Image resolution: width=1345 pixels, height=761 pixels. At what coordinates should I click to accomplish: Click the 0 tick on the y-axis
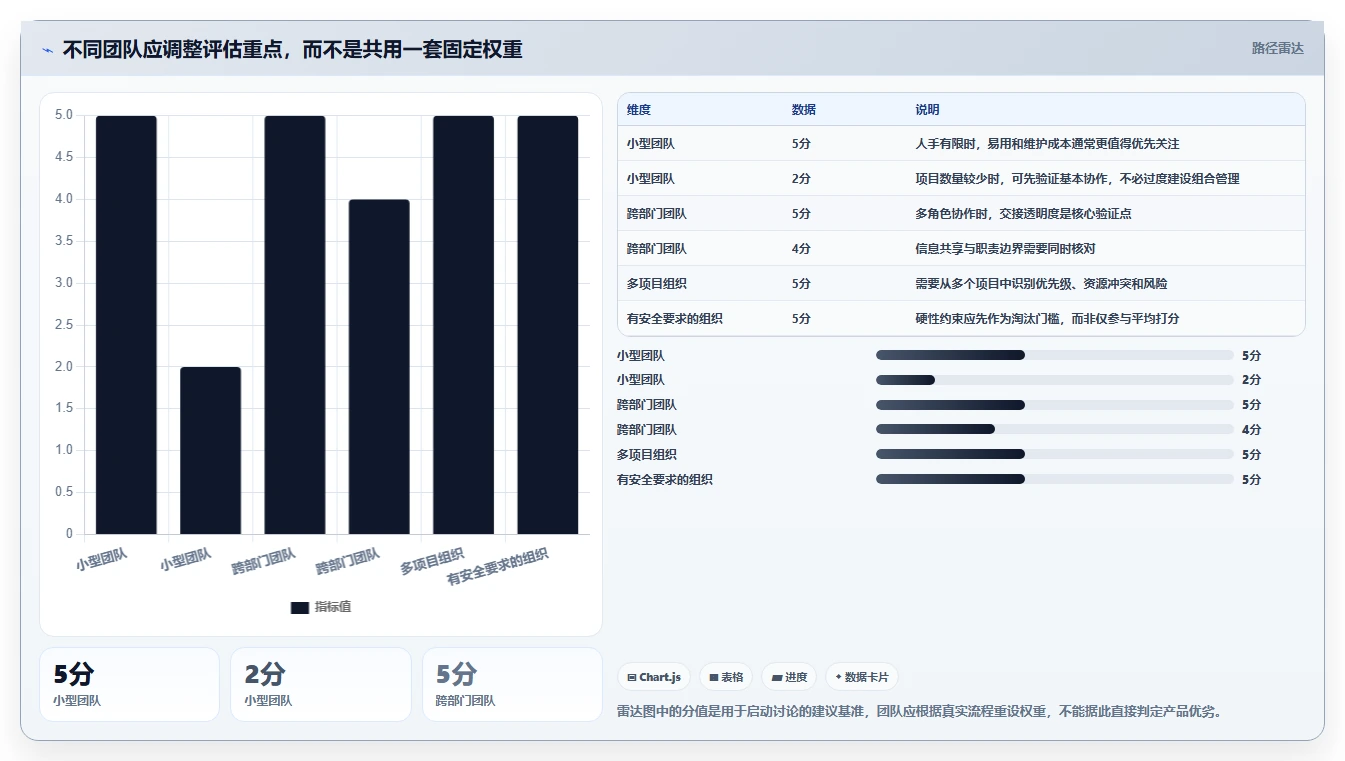[70, 534]
